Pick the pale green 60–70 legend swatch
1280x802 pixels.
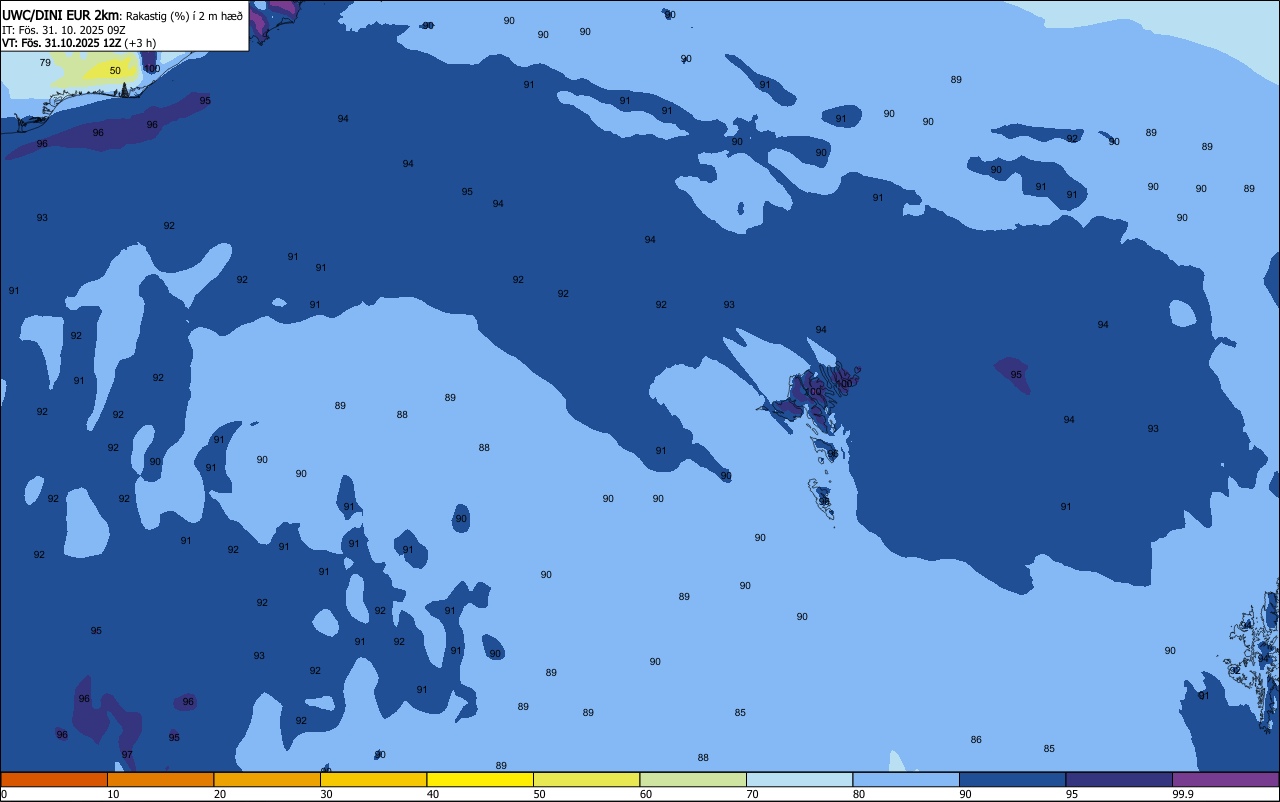point(693,779)
